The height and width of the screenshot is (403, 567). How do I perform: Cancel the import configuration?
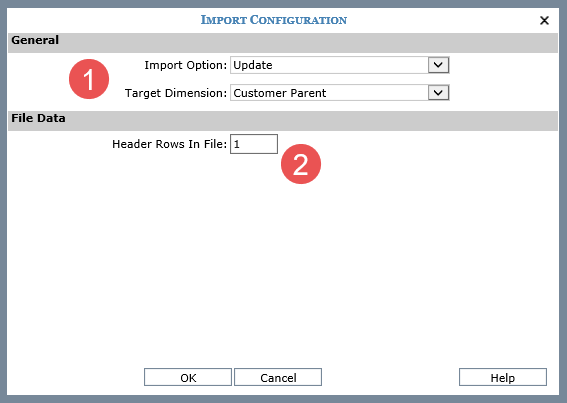click(x=278, y=377)
